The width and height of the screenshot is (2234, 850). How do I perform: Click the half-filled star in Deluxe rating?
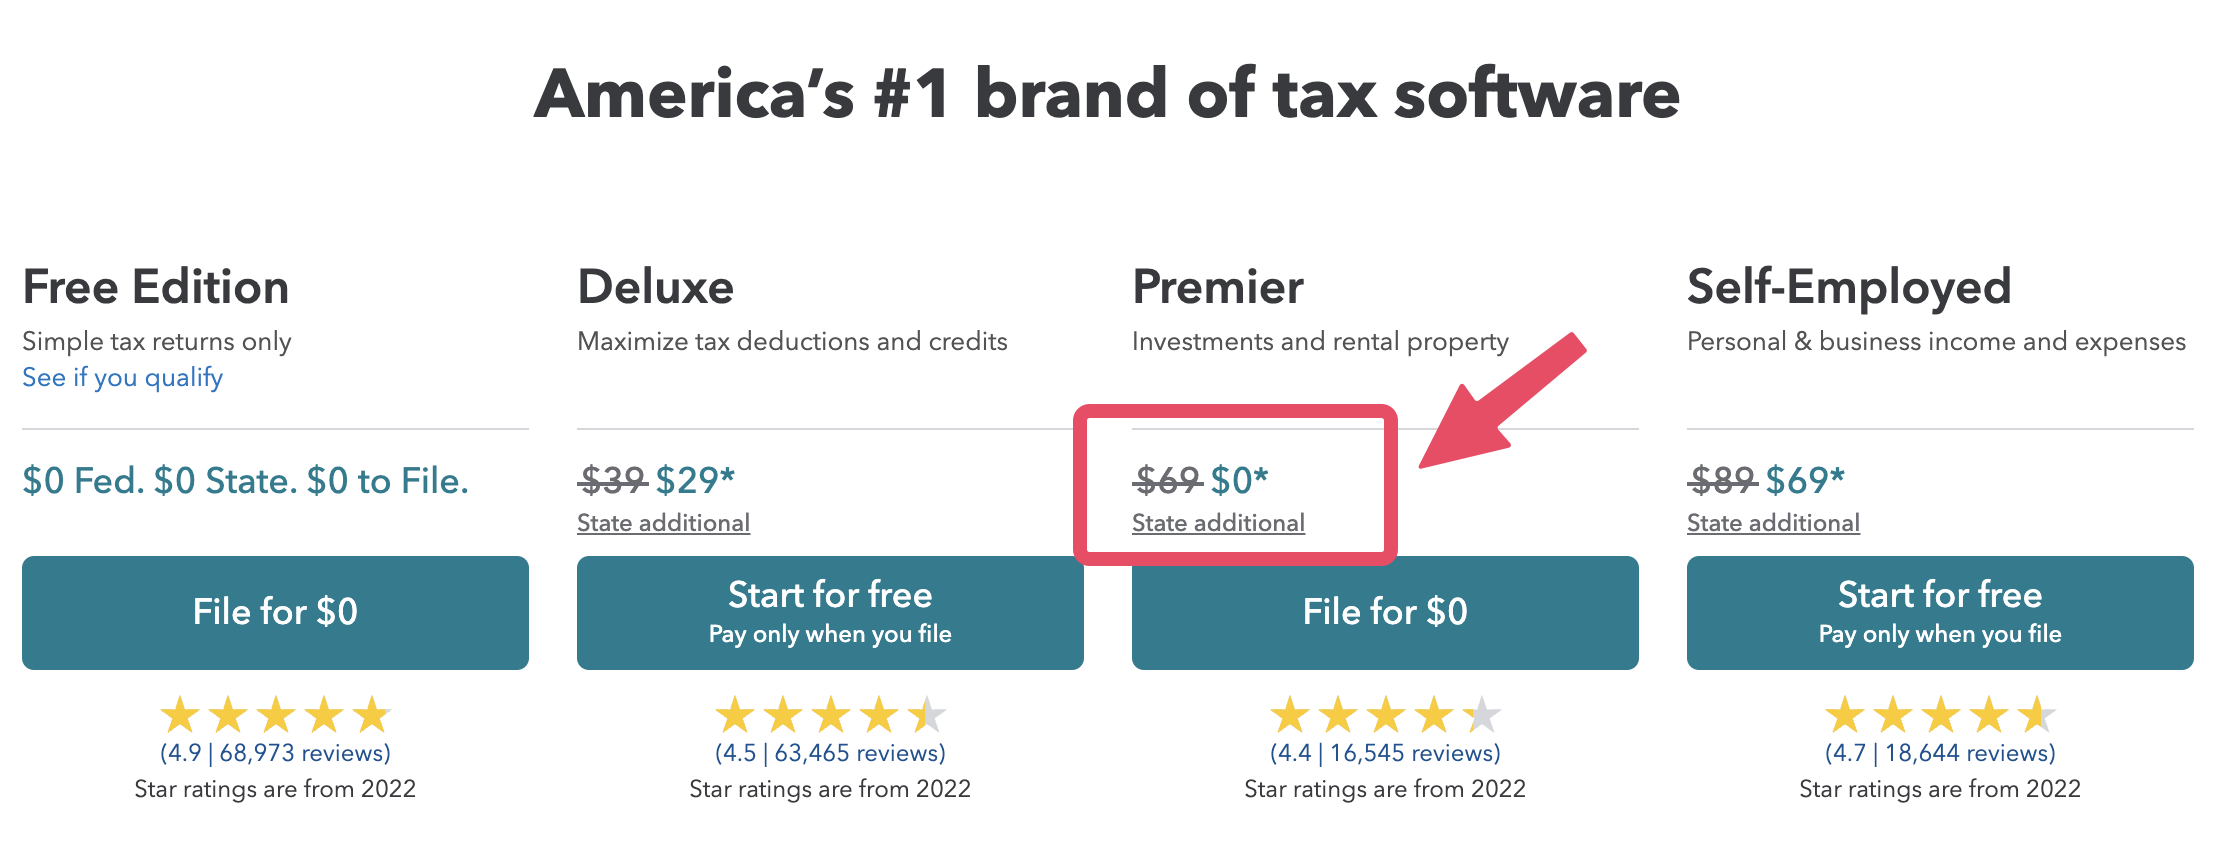(x=929, y=715)
